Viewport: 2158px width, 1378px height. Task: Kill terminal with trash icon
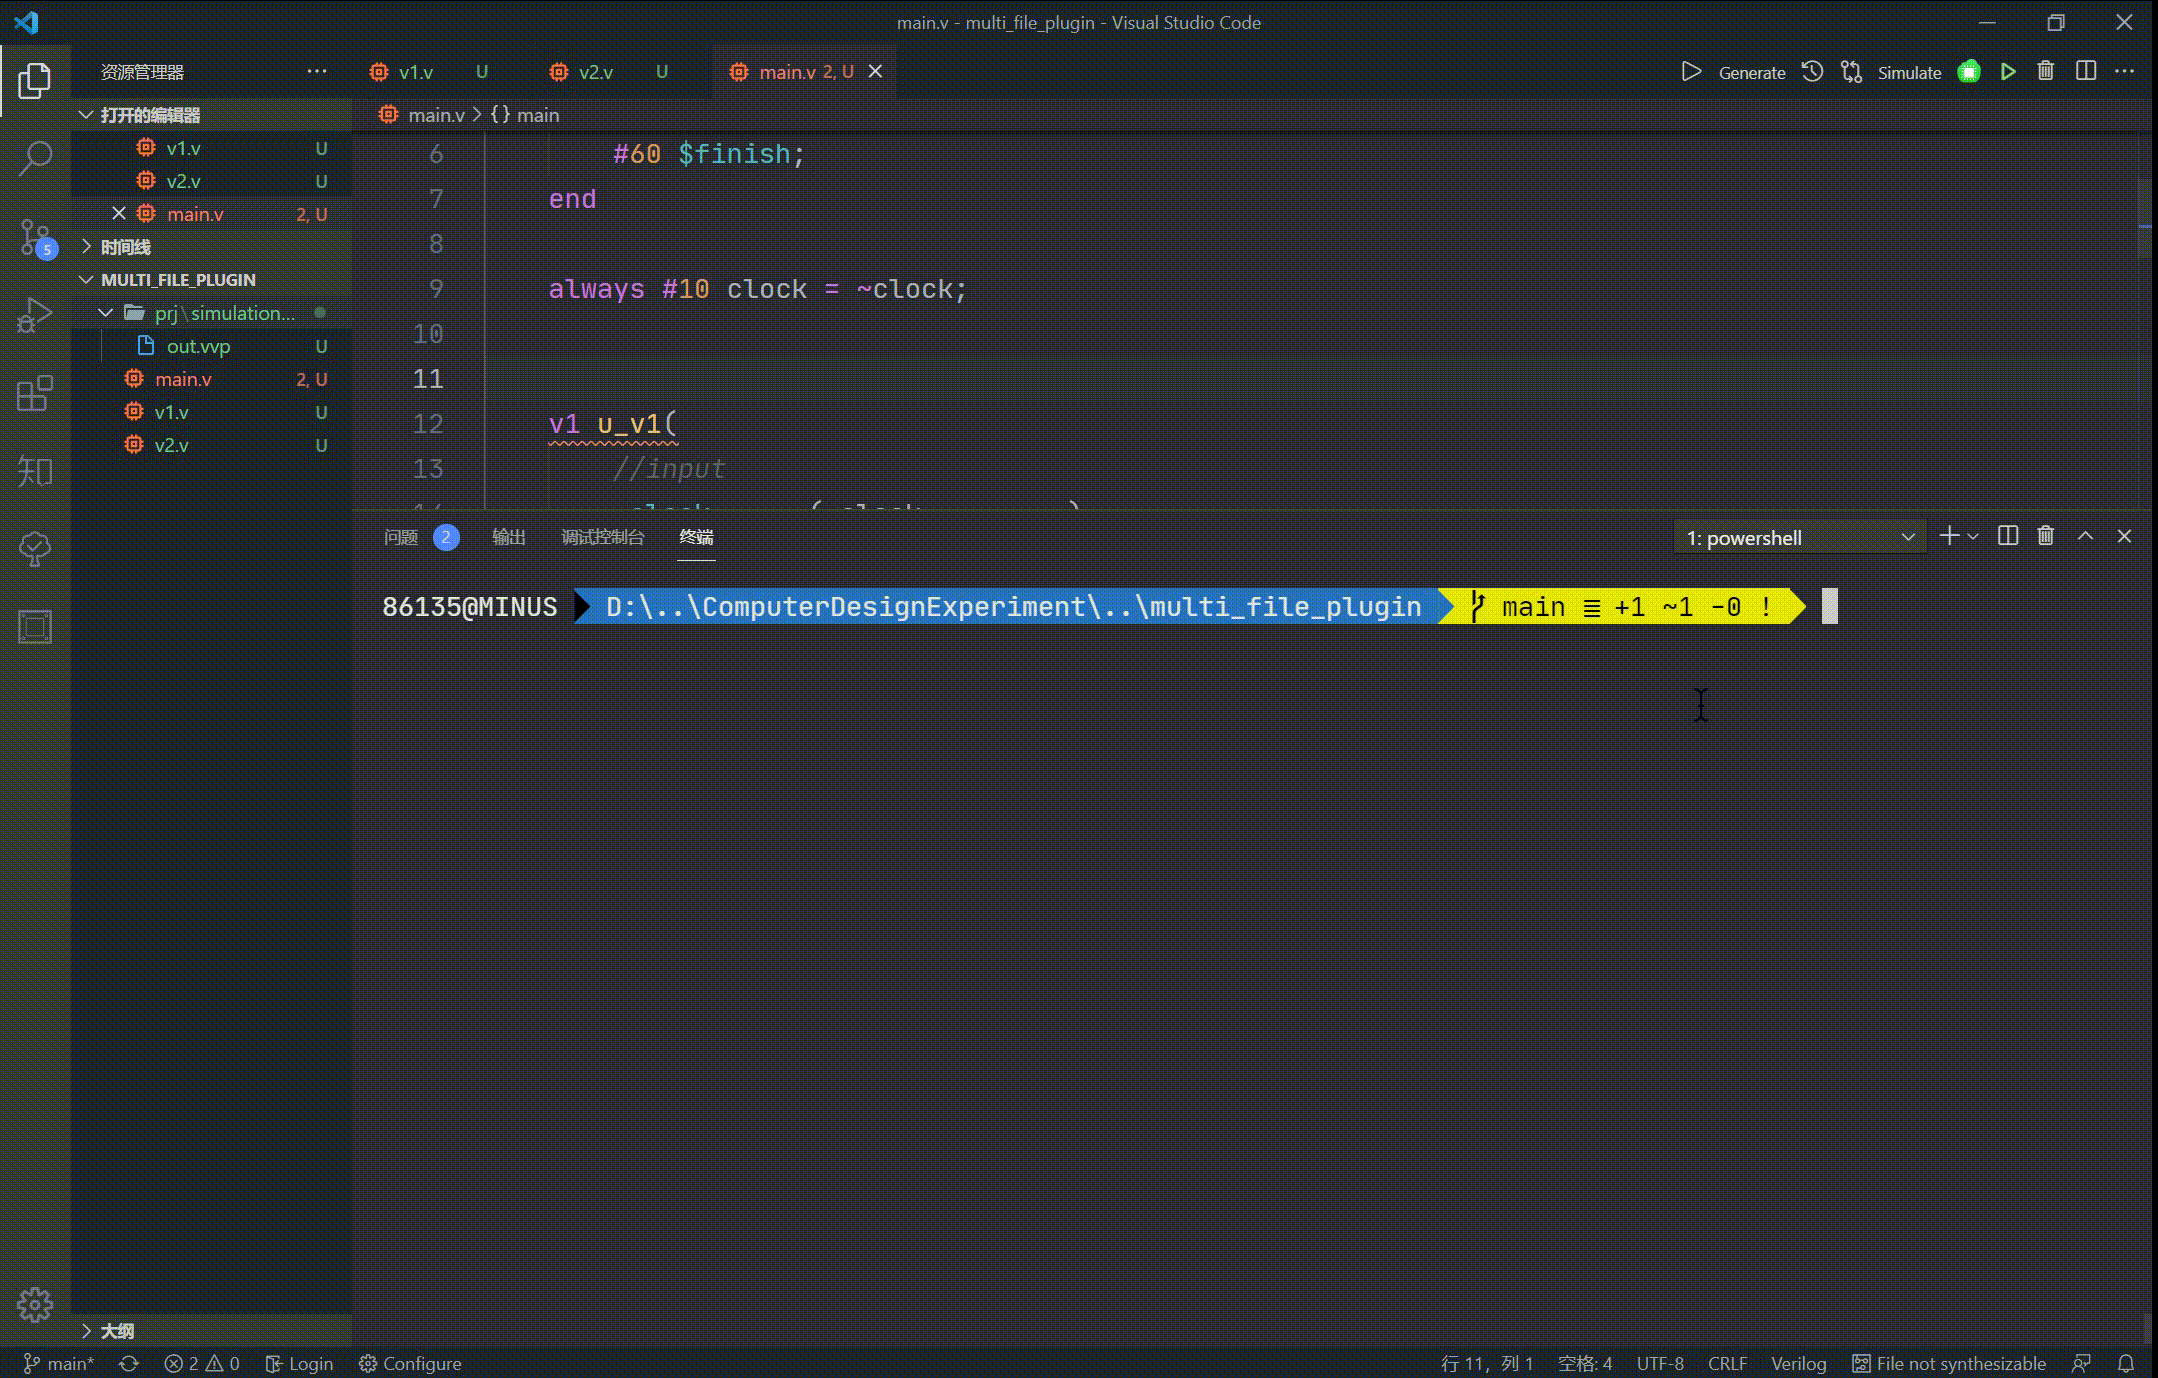(x=2046, y=536)
